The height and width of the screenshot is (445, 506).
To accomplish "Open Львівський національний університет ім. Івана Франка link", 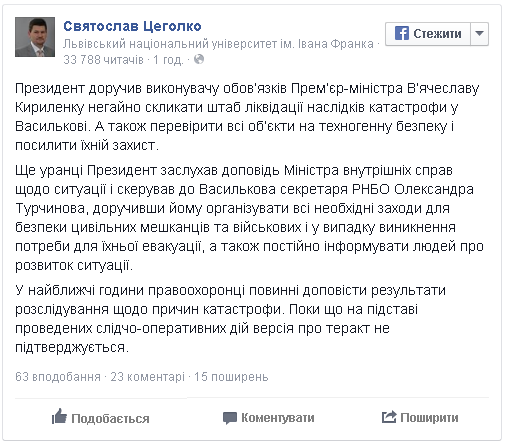I will 218,44.
